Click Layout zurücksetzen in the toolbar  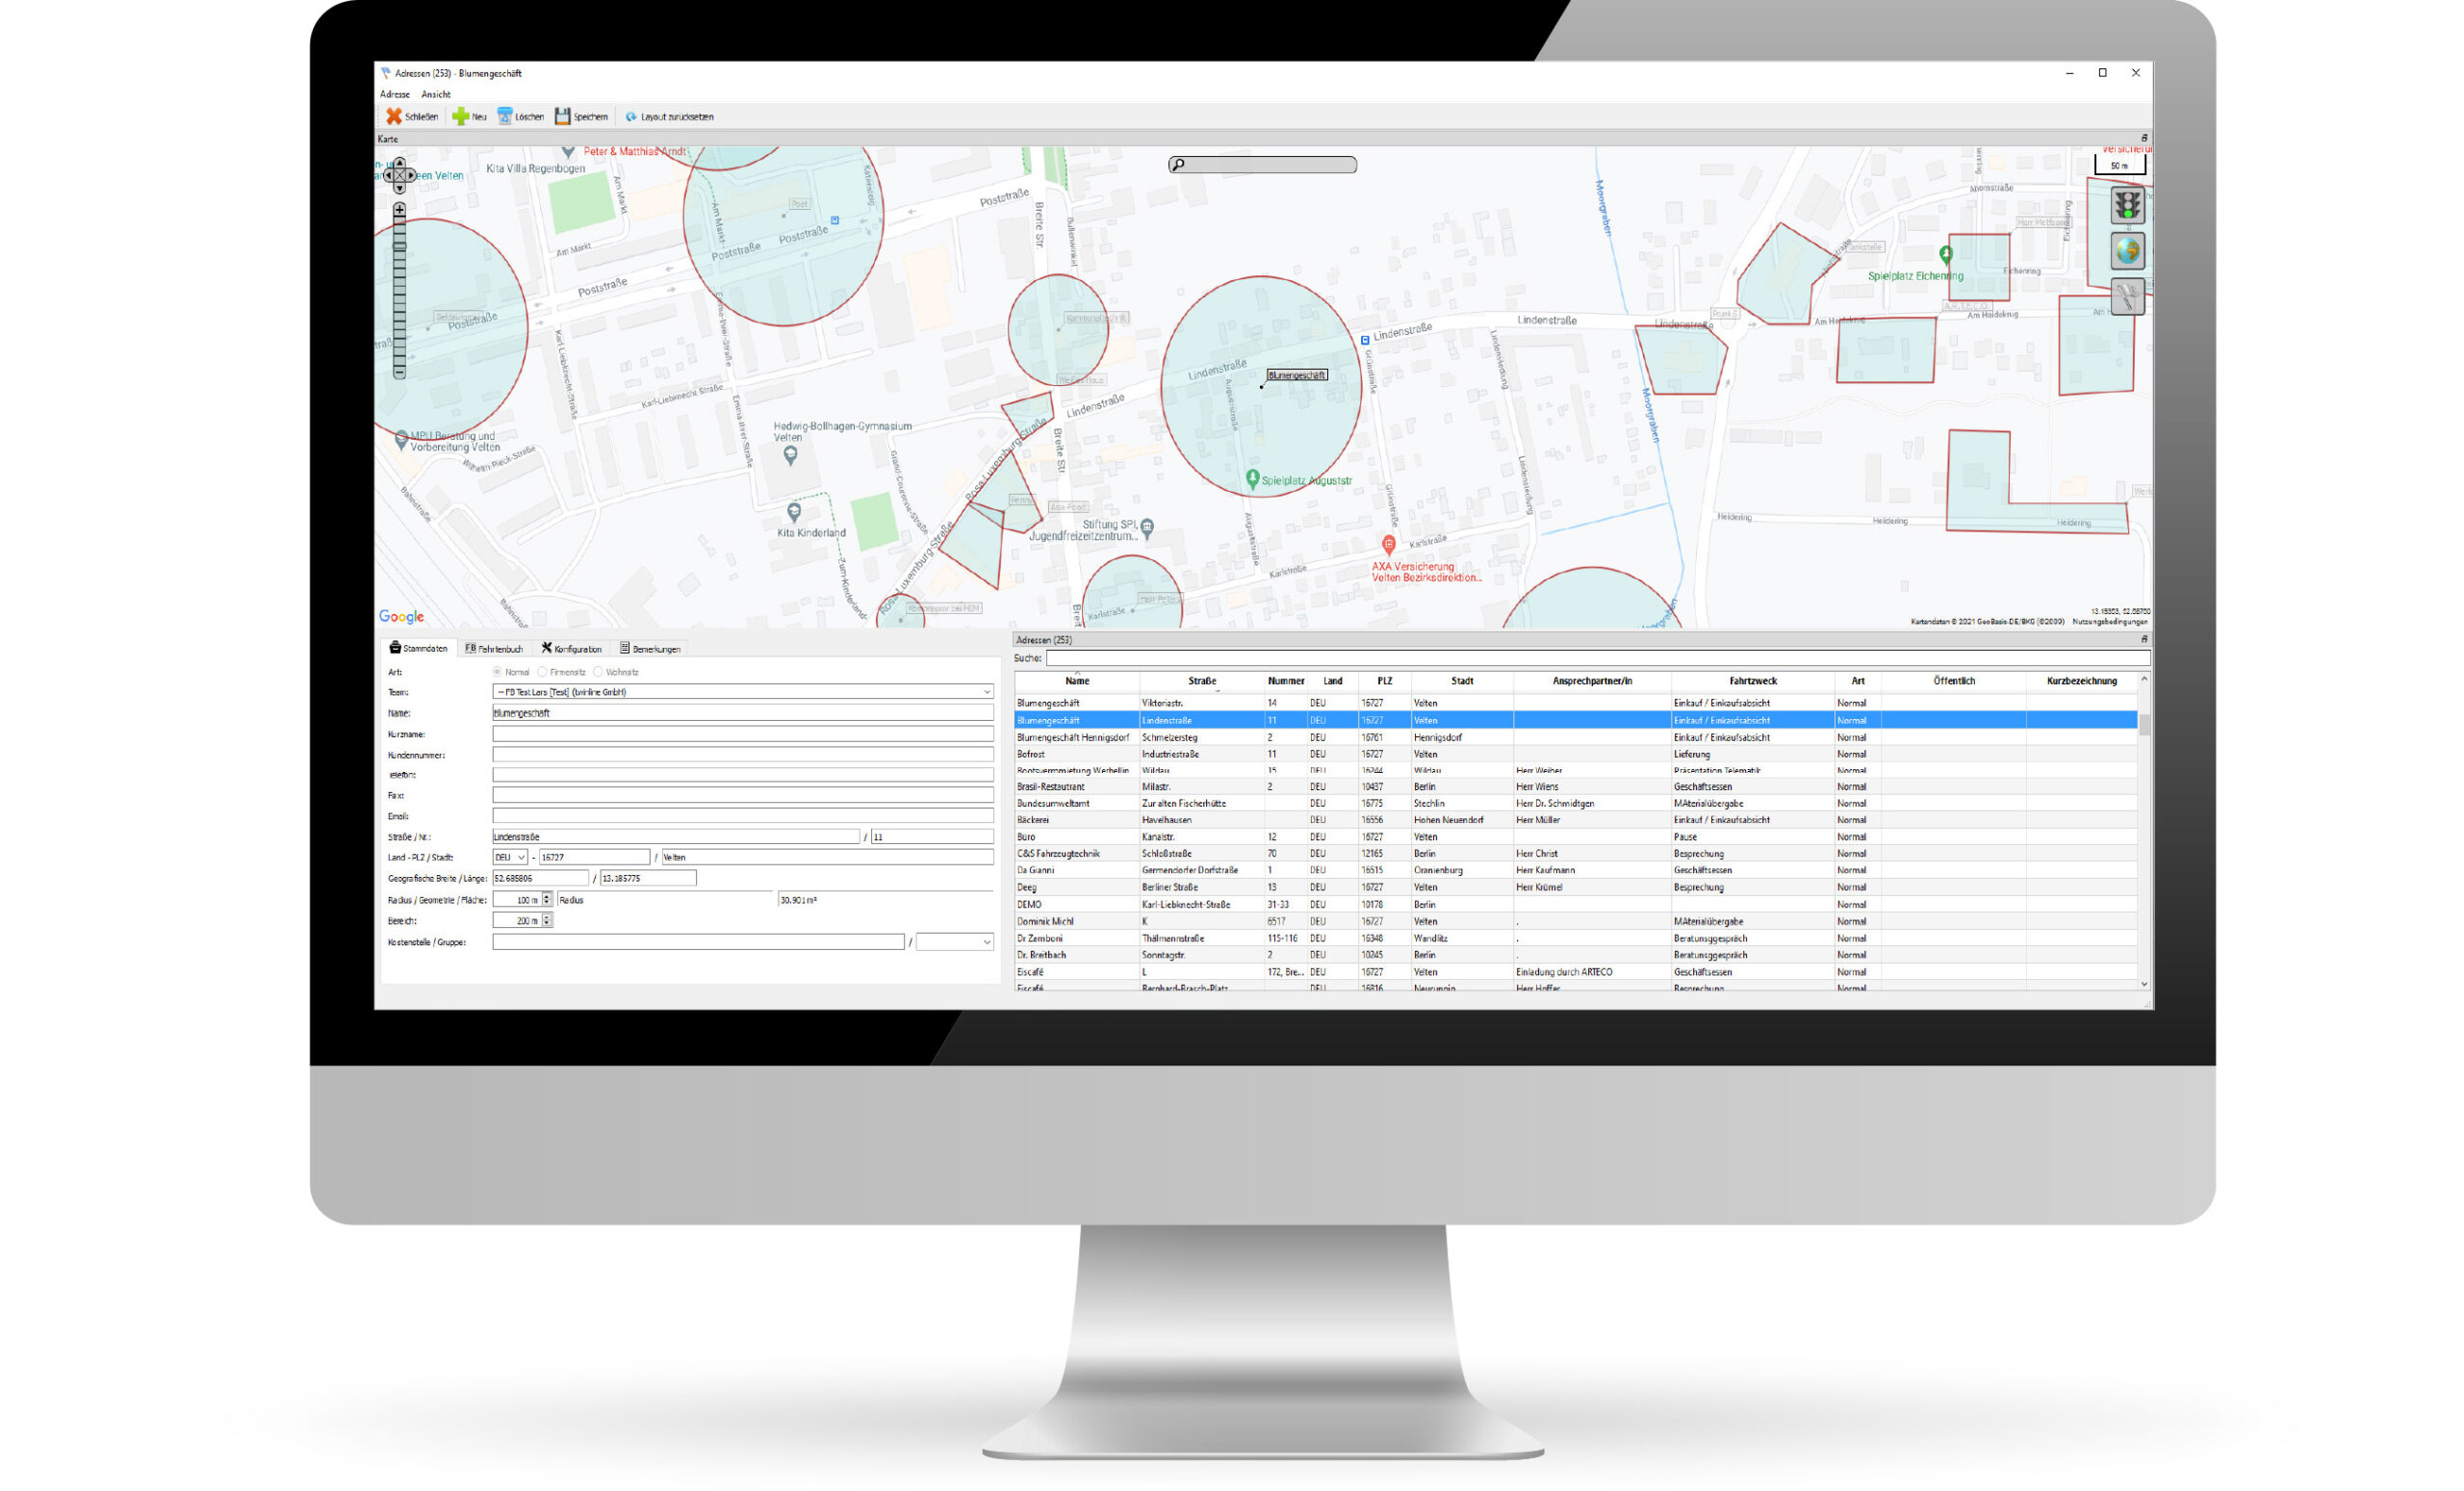pyautogui.click(x=669, y=117)
